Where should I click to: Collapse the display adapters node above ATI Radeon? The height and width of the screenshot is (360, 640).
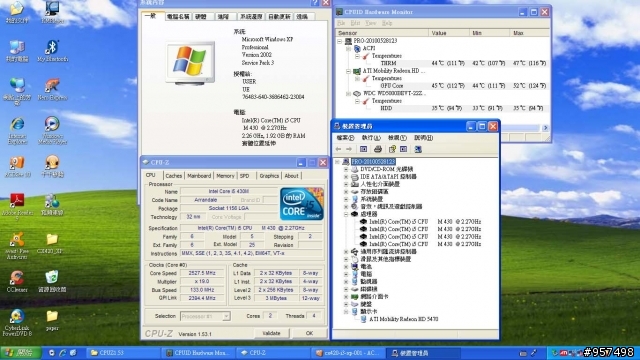346,311
